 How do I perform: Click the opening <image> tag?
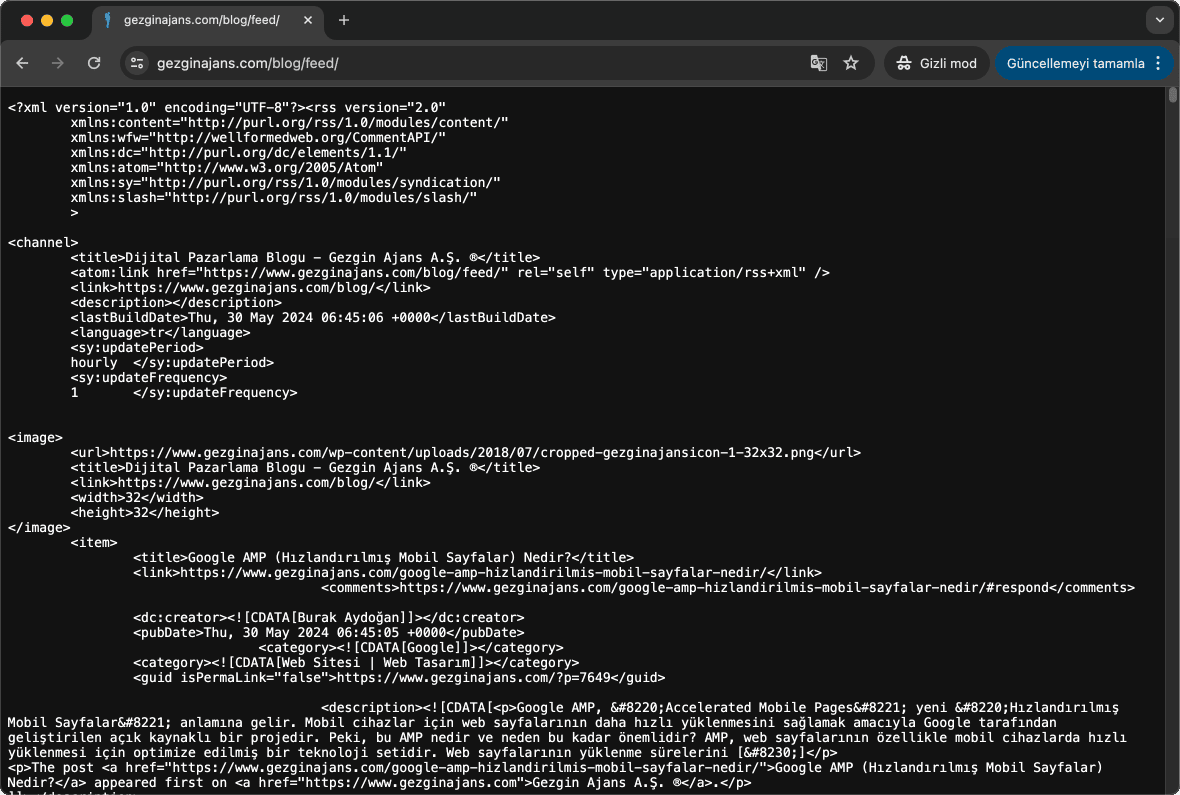(x=35, y=437)
